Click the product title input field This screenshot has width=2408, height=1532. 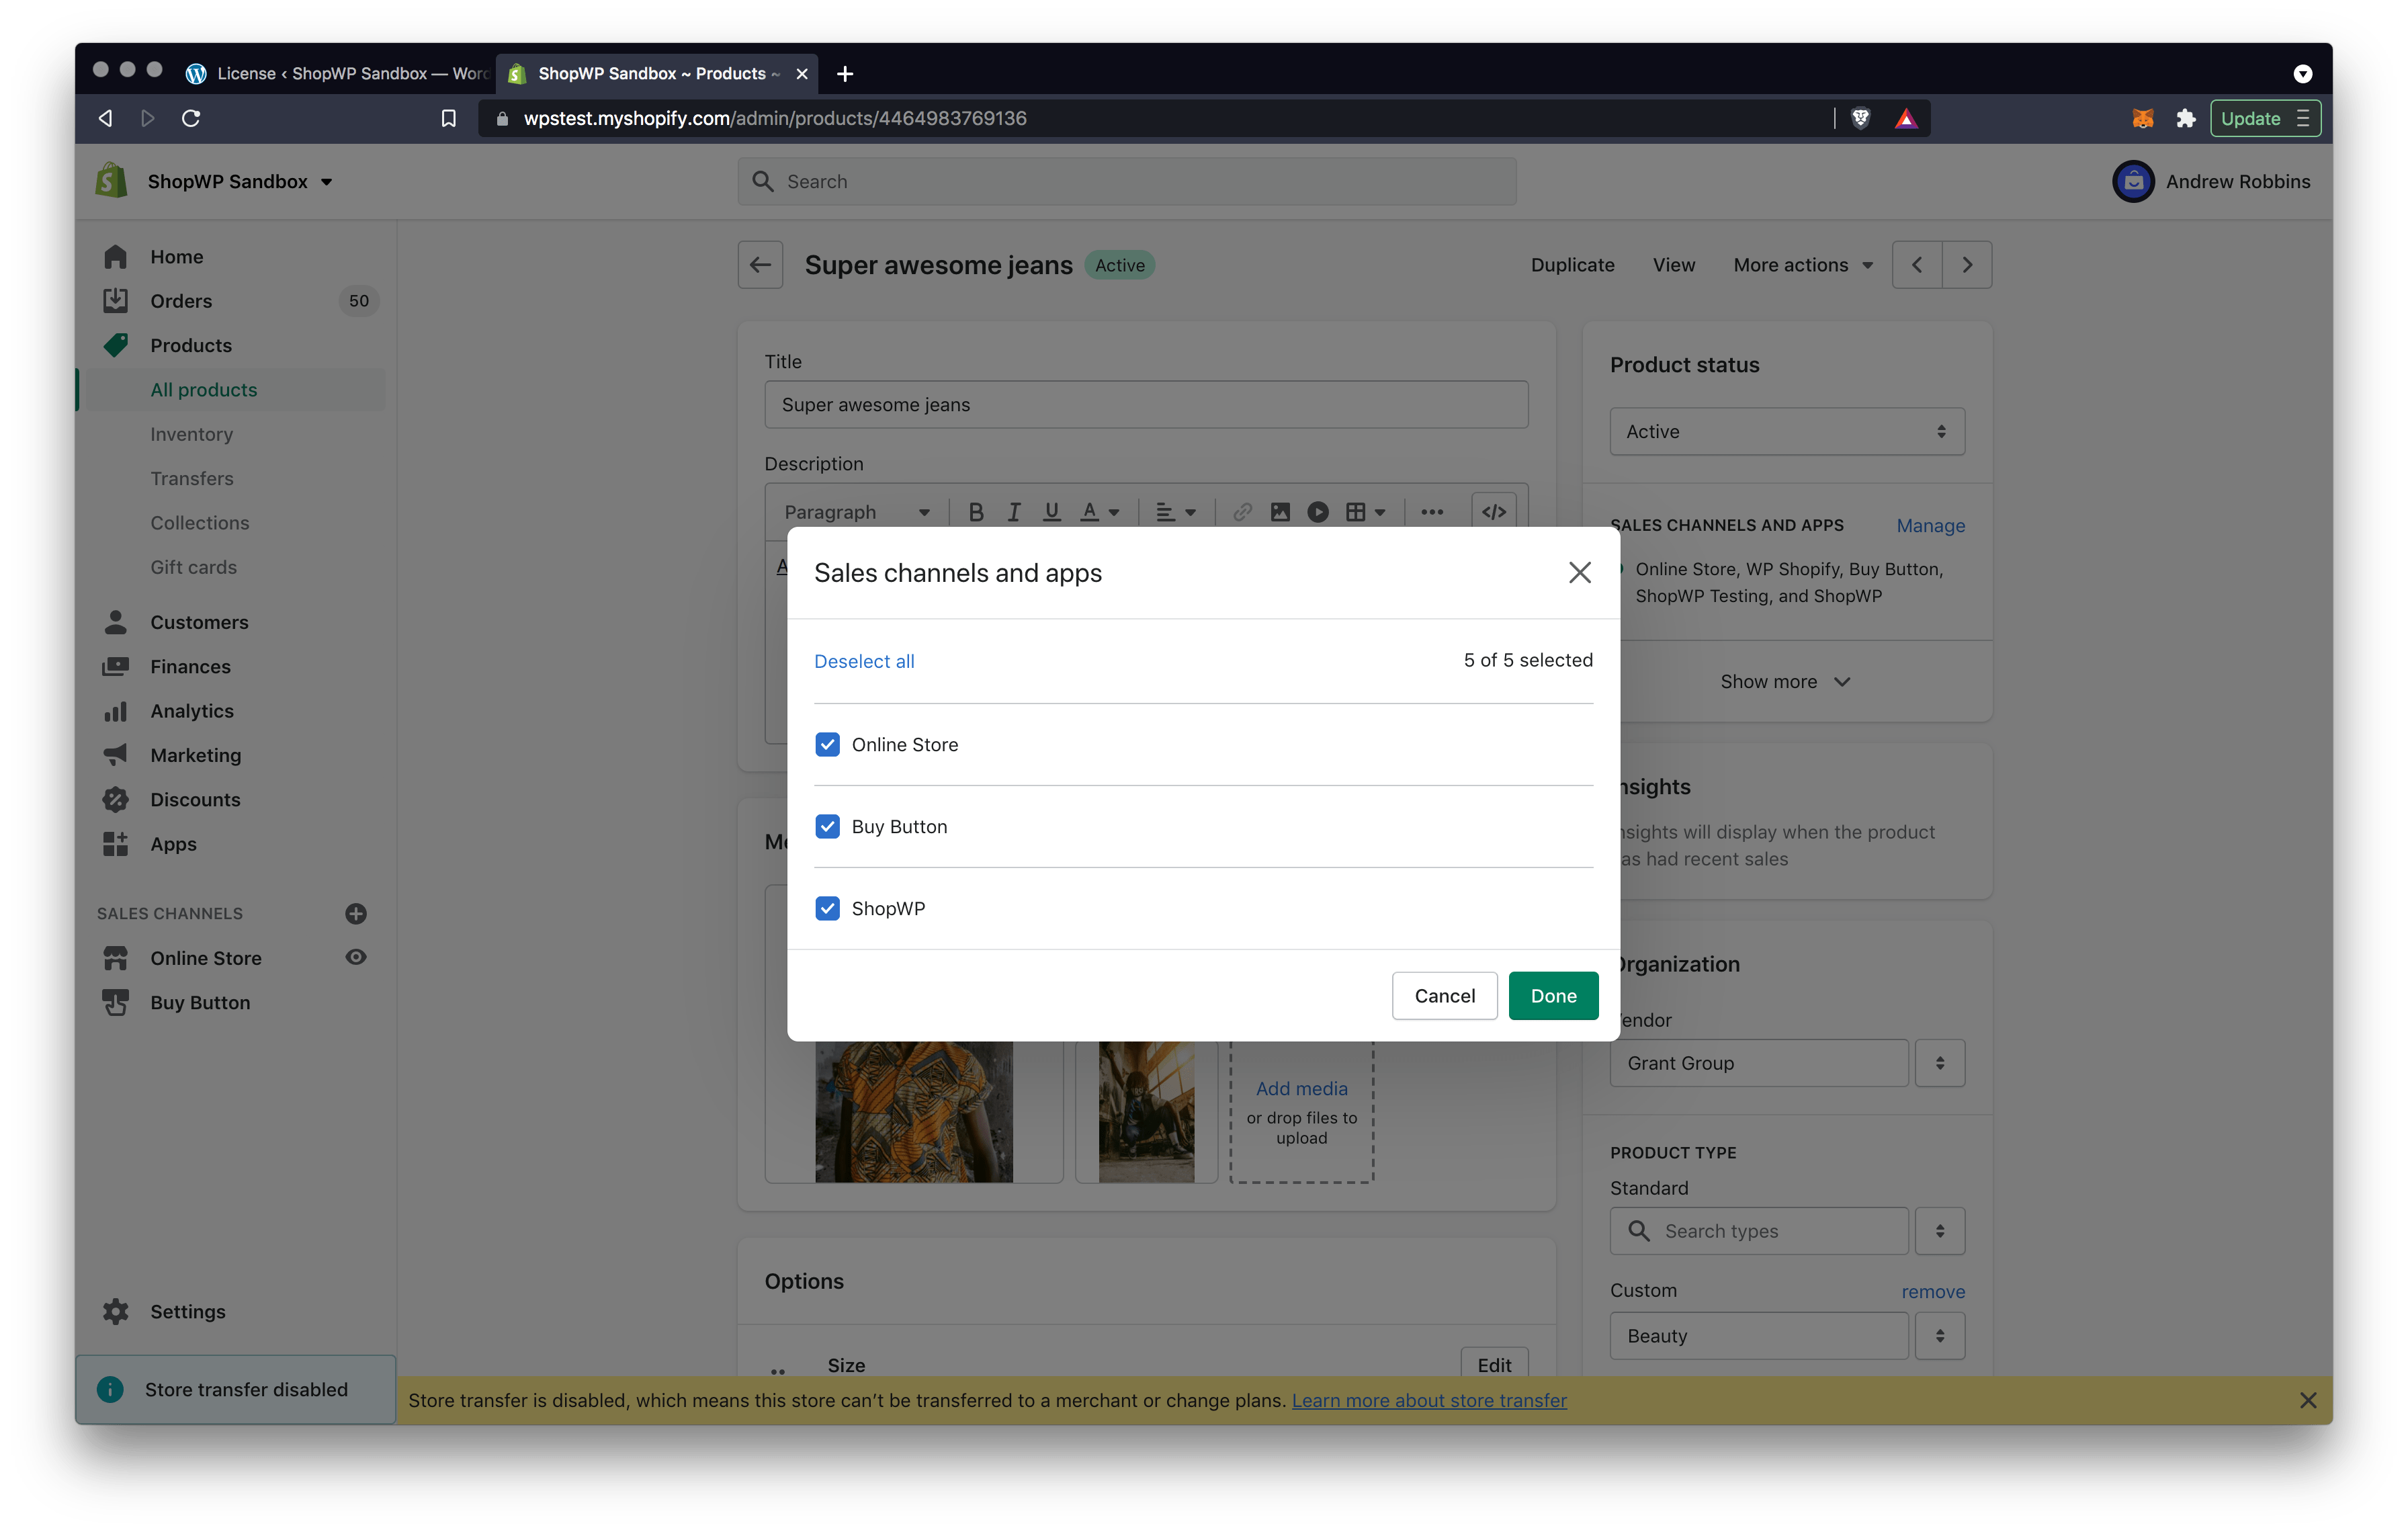coord(1146,404)
